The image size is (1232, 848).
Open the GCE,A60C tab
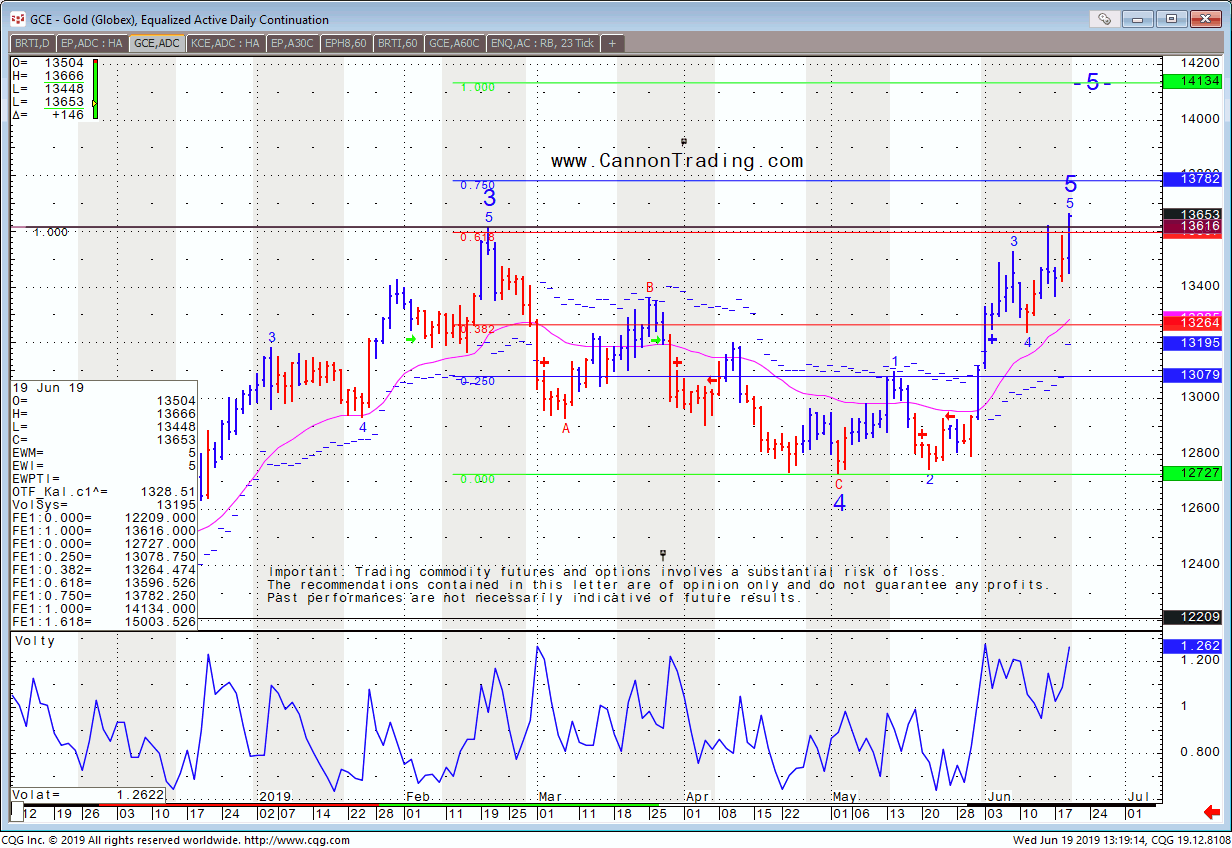coord(455,43)
